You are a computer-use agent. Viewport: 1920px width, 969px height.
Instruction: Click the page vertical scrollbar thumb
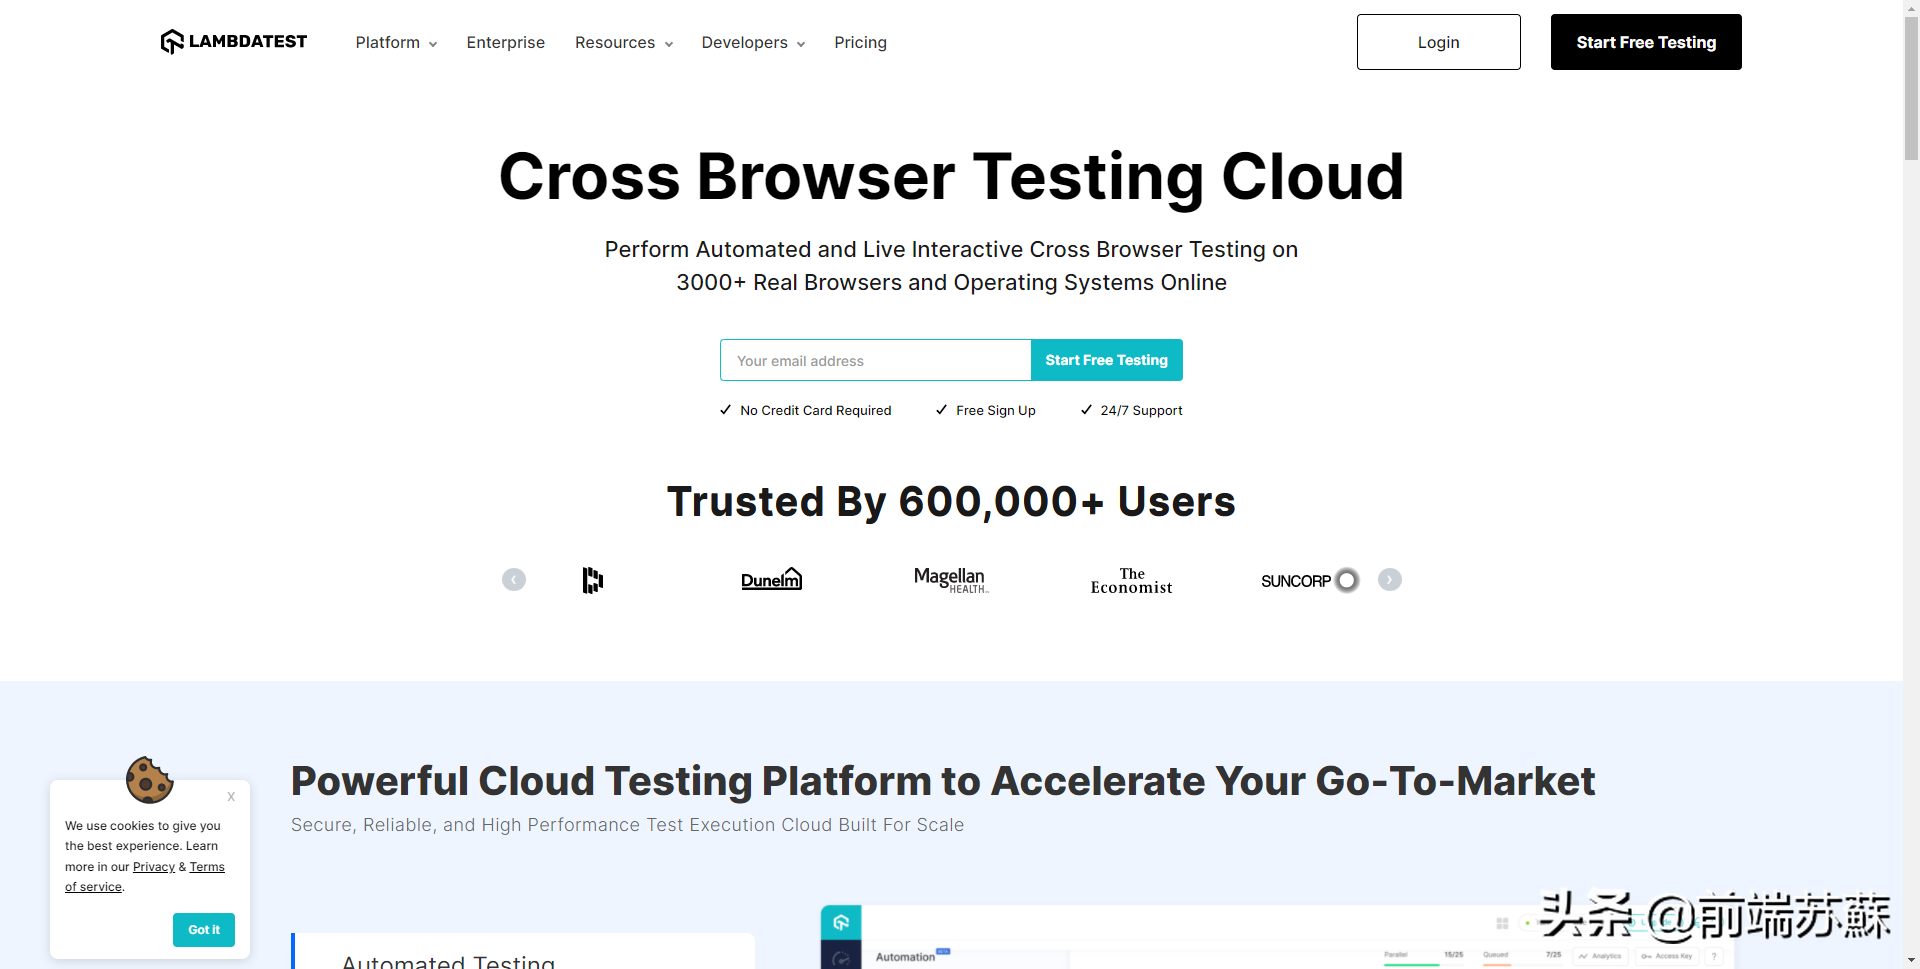(x=1911, y=88)
